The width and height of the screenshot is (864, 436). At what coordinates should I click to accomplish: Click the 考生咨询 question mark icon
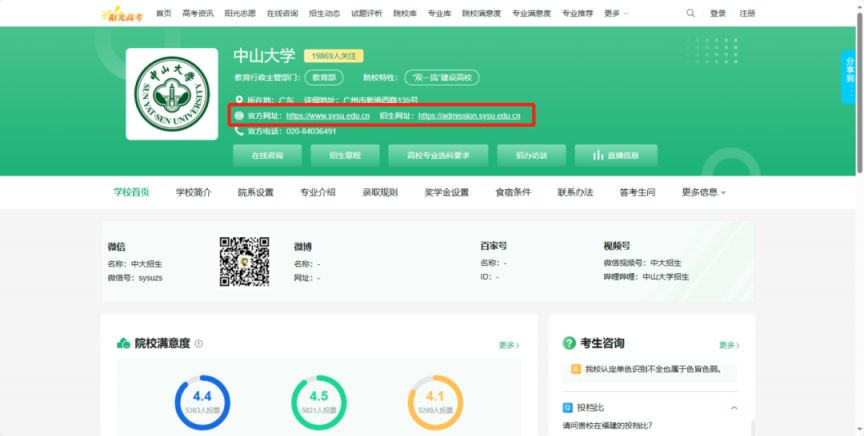point(569,343)
